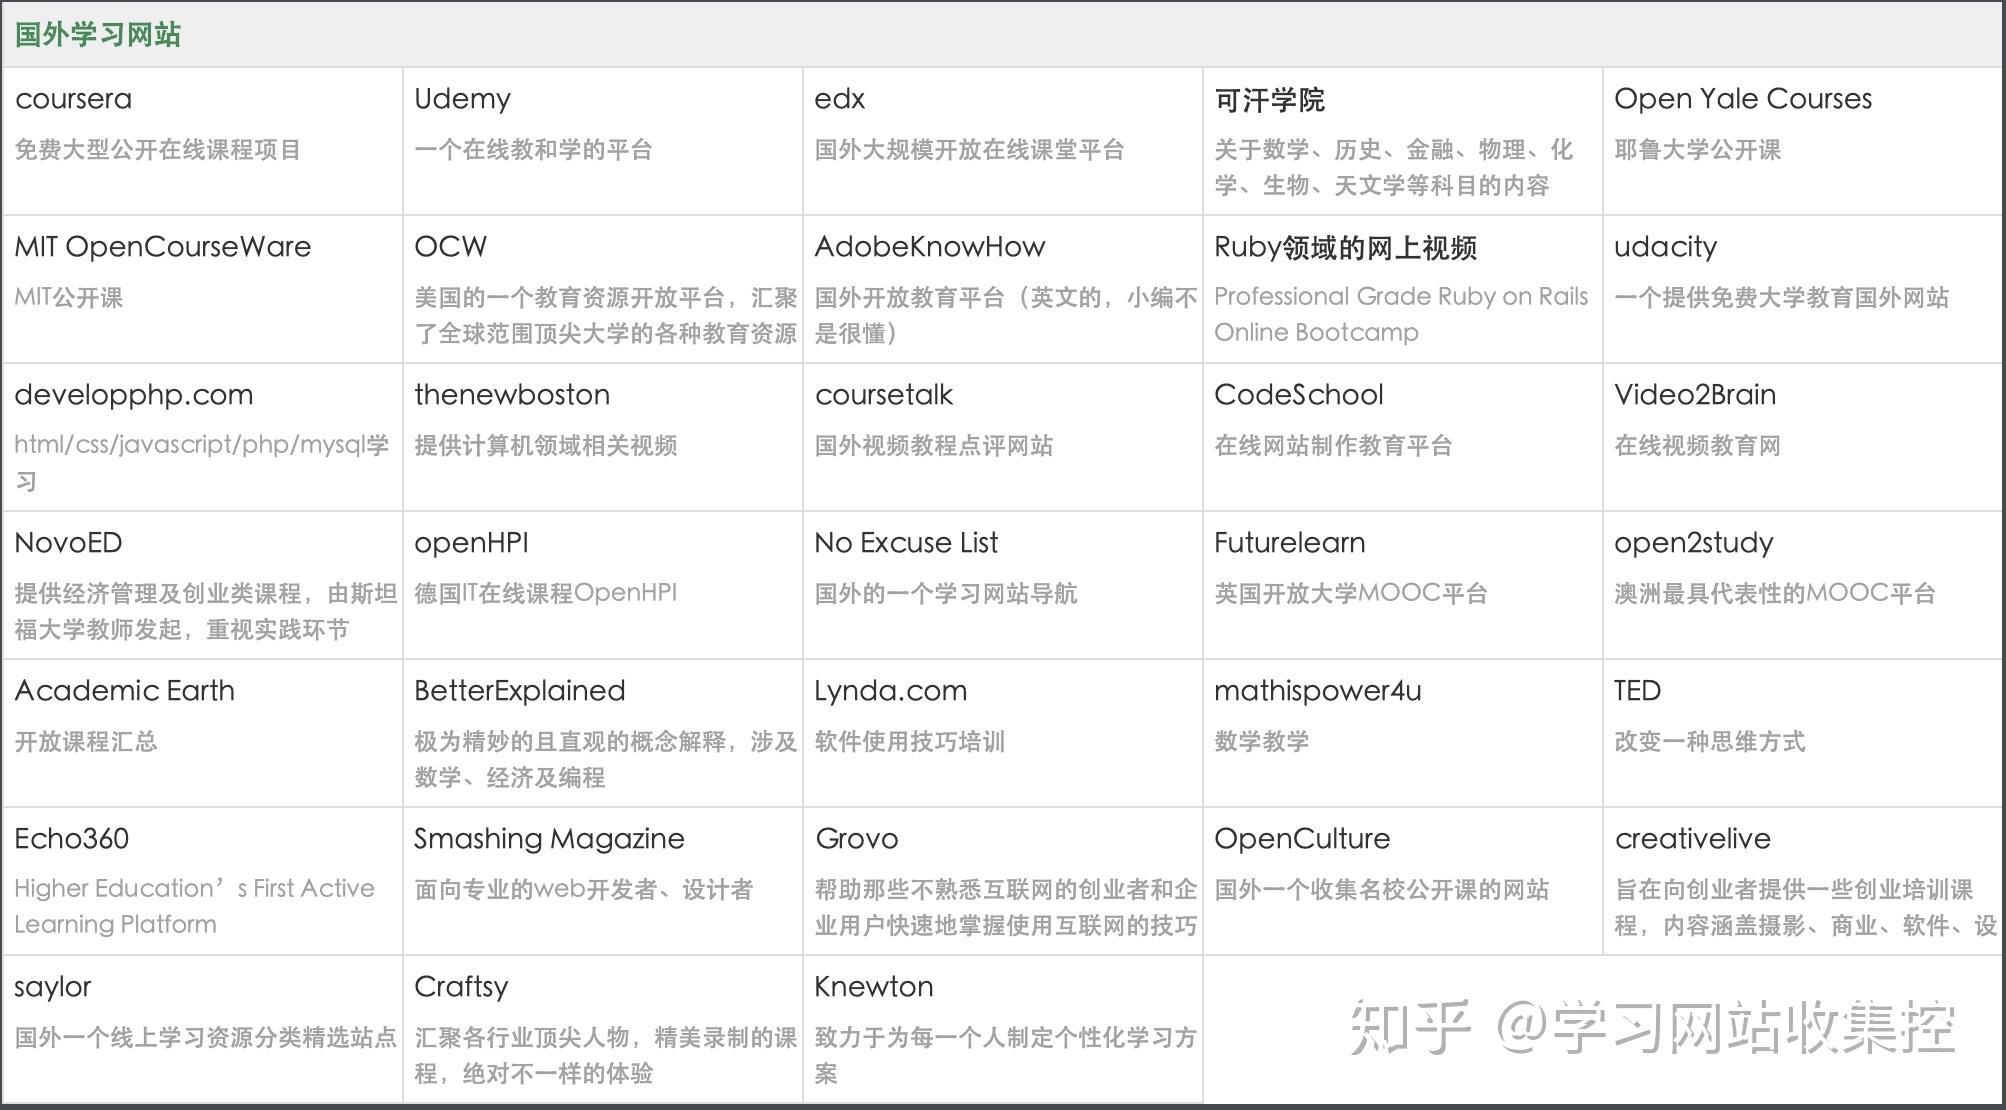Click description 开放课程汇总
The image size is (2006, 1110).
pos(85,742)
